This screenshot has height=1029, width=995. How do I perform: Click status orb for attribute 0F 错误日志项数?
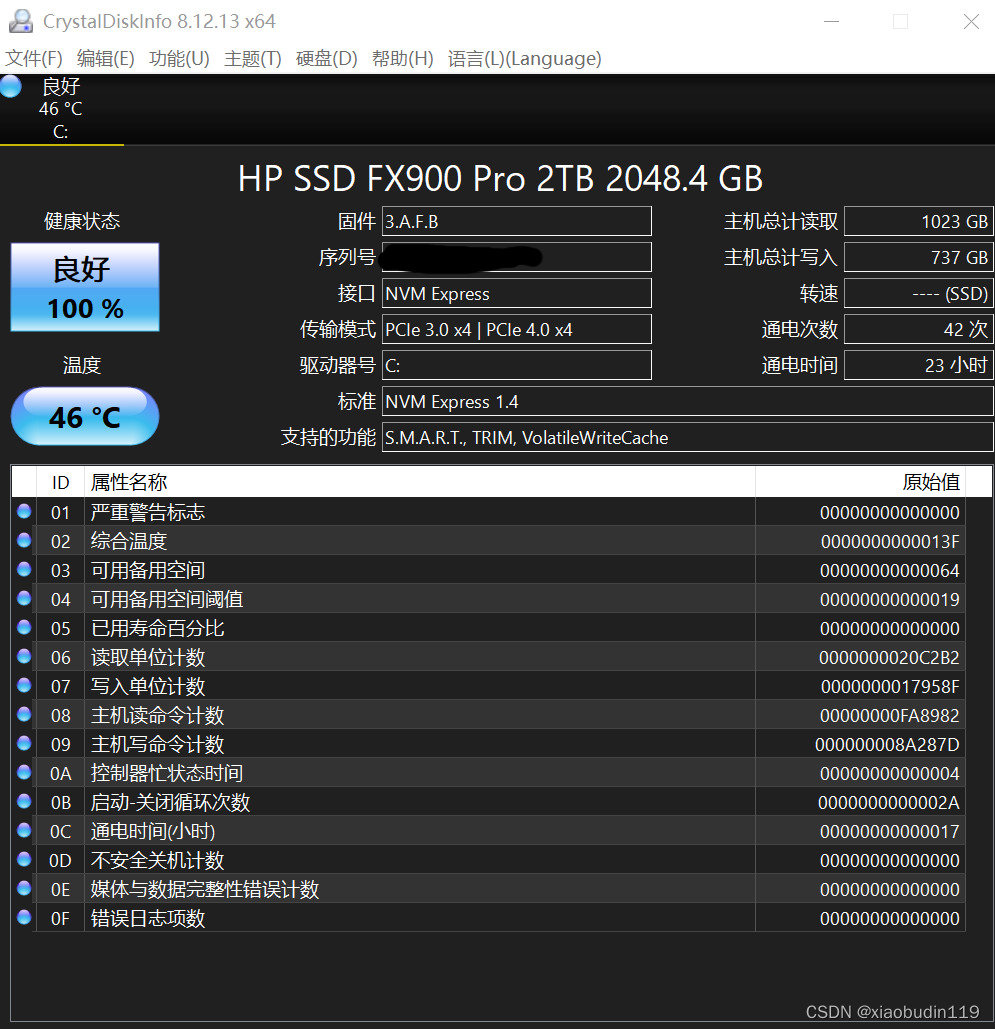pos(24,917)
